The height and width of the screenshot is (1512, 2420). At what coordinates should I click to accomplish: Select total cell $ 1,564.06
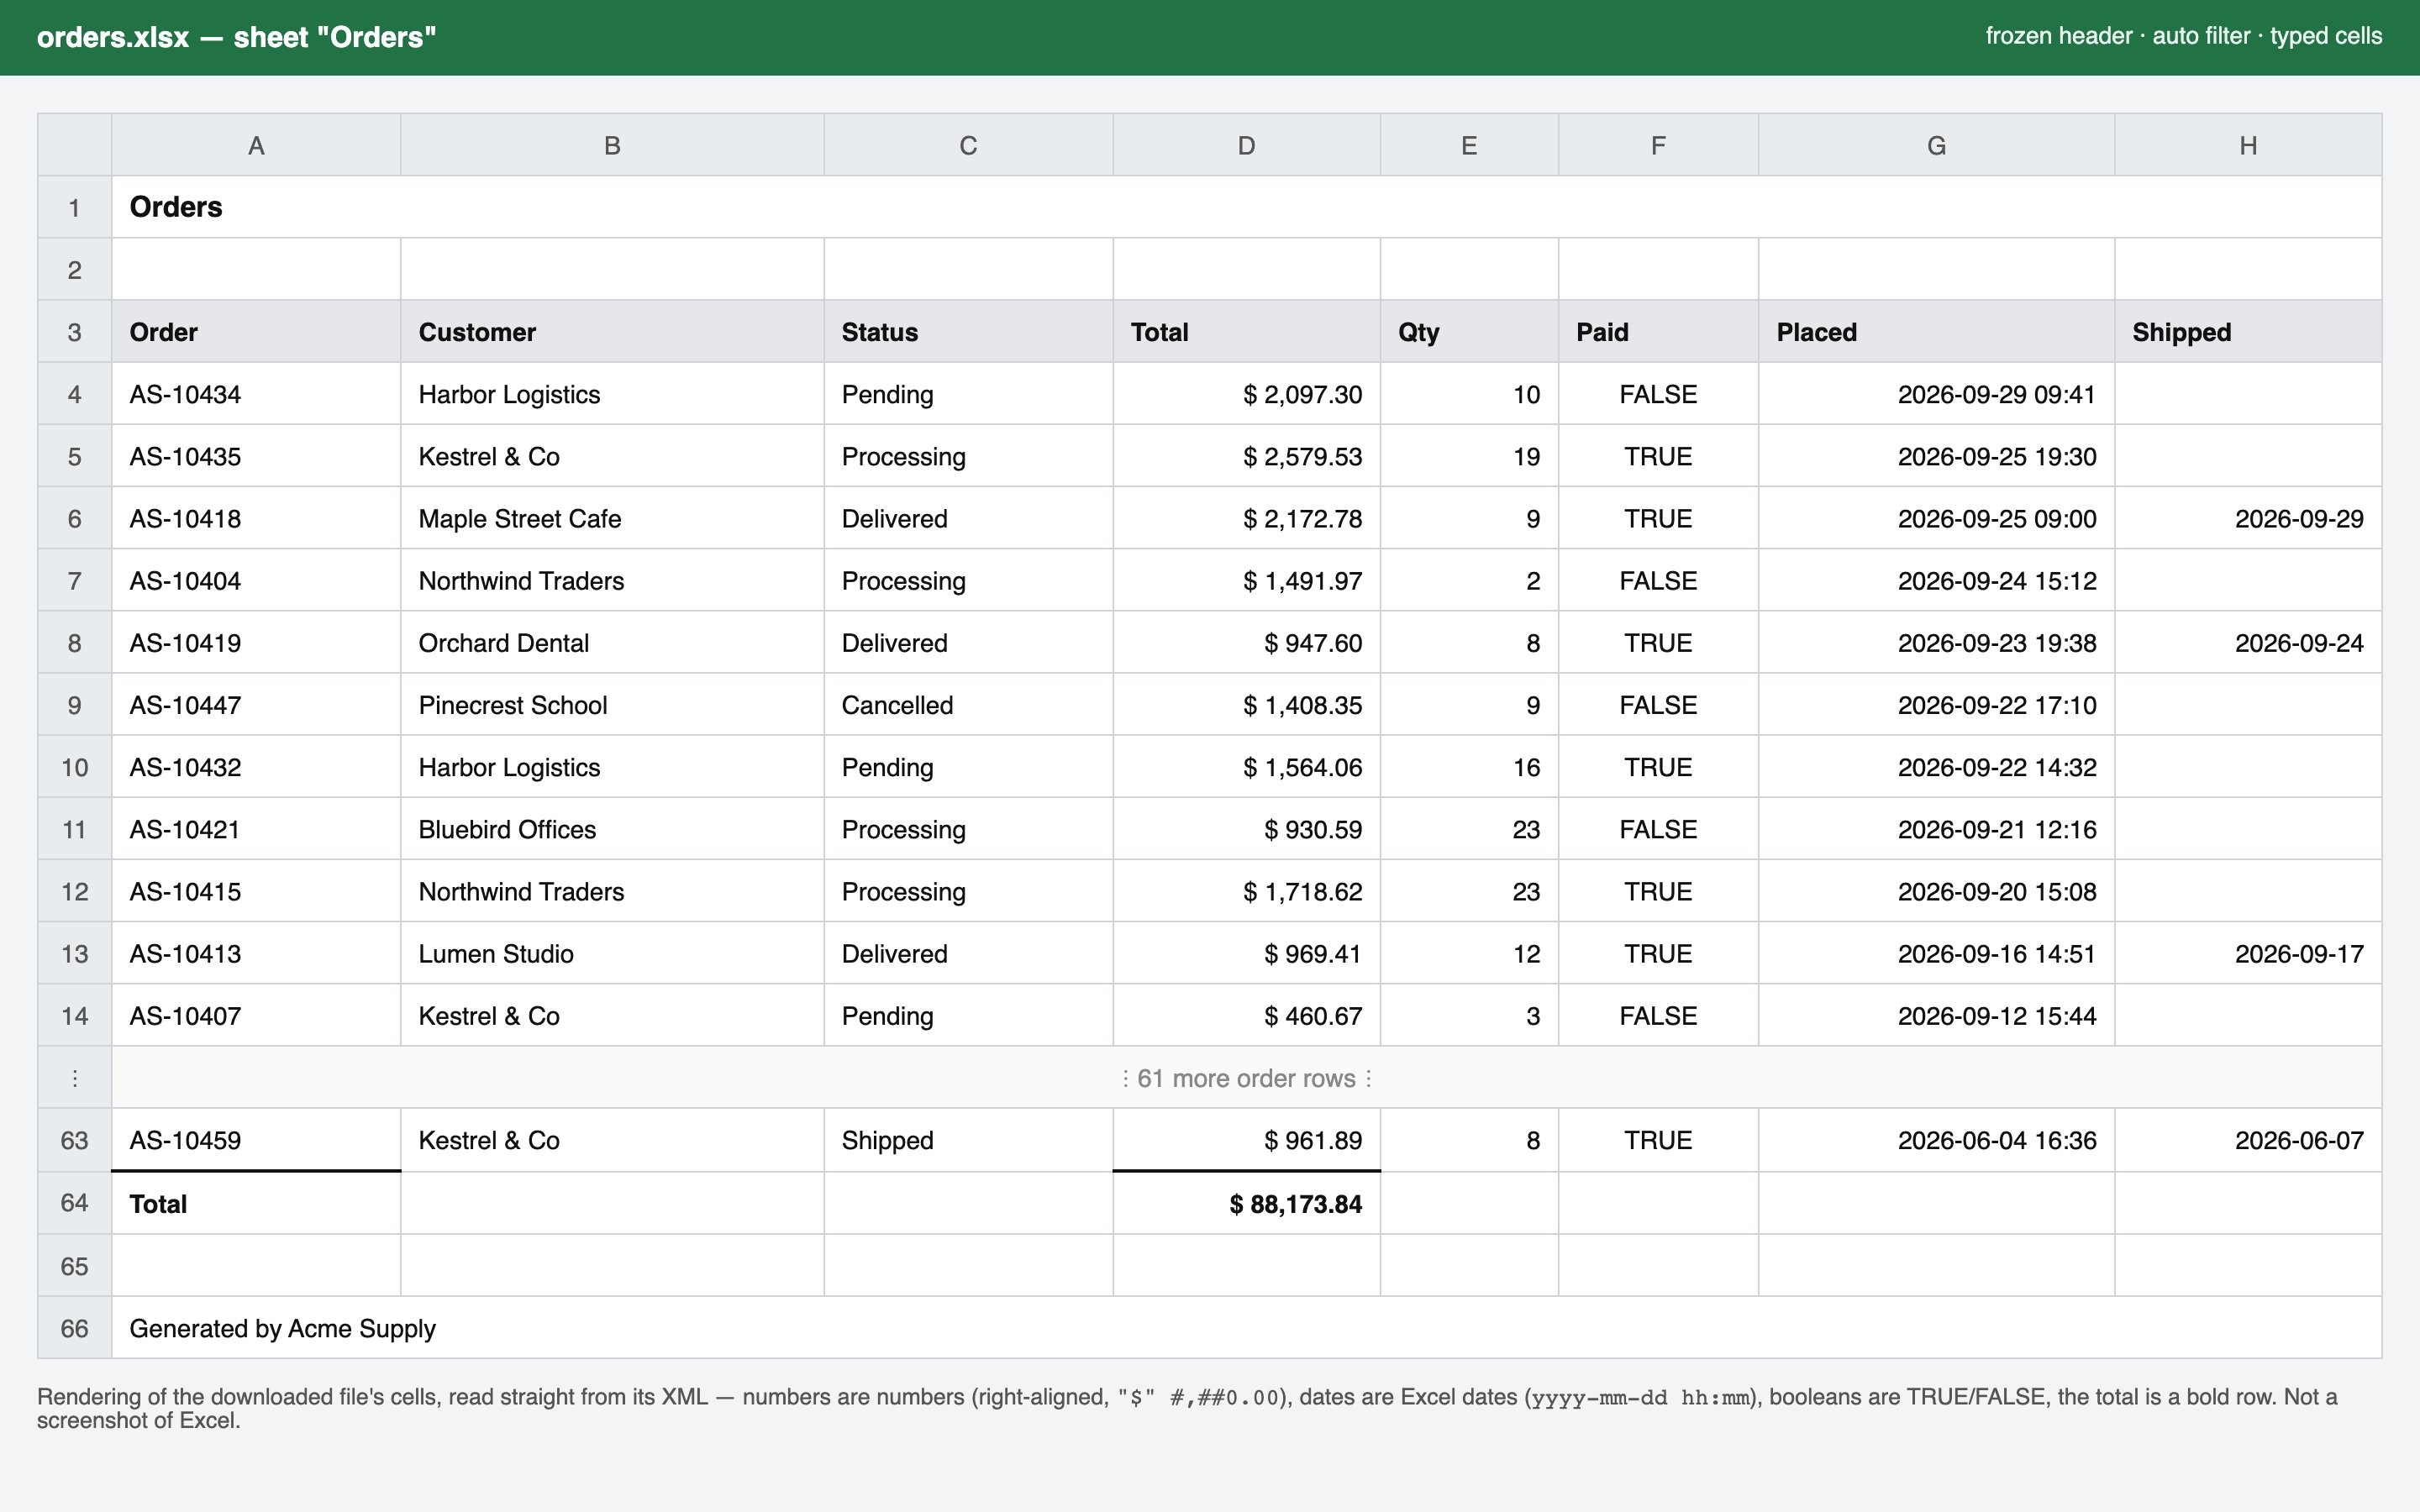(x=1246, y=767)
